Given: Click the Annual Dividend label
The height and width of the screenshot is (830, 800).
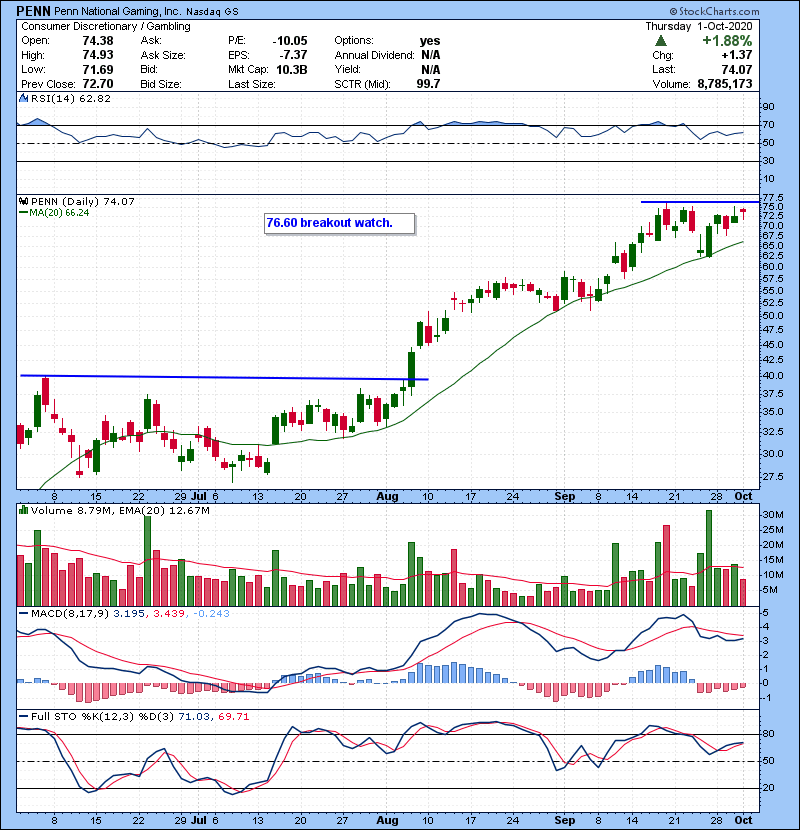Looking at the screenshot, I should [374, 55].
